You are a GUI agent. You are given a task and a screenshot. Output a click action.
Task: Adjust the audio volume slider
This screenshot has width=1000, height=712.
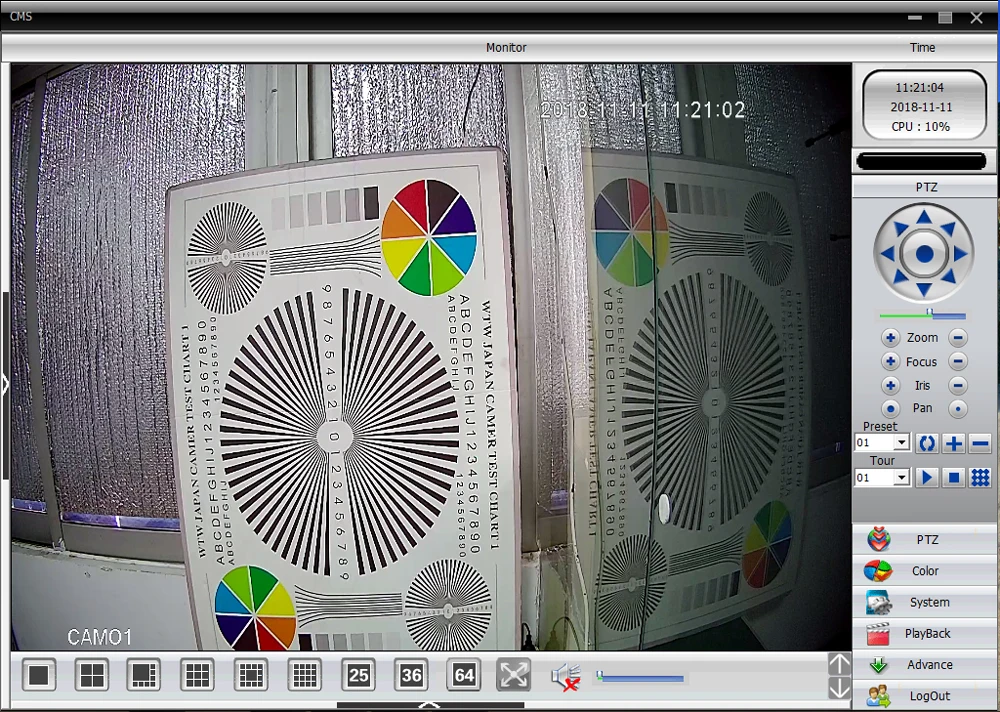[640, 678]
